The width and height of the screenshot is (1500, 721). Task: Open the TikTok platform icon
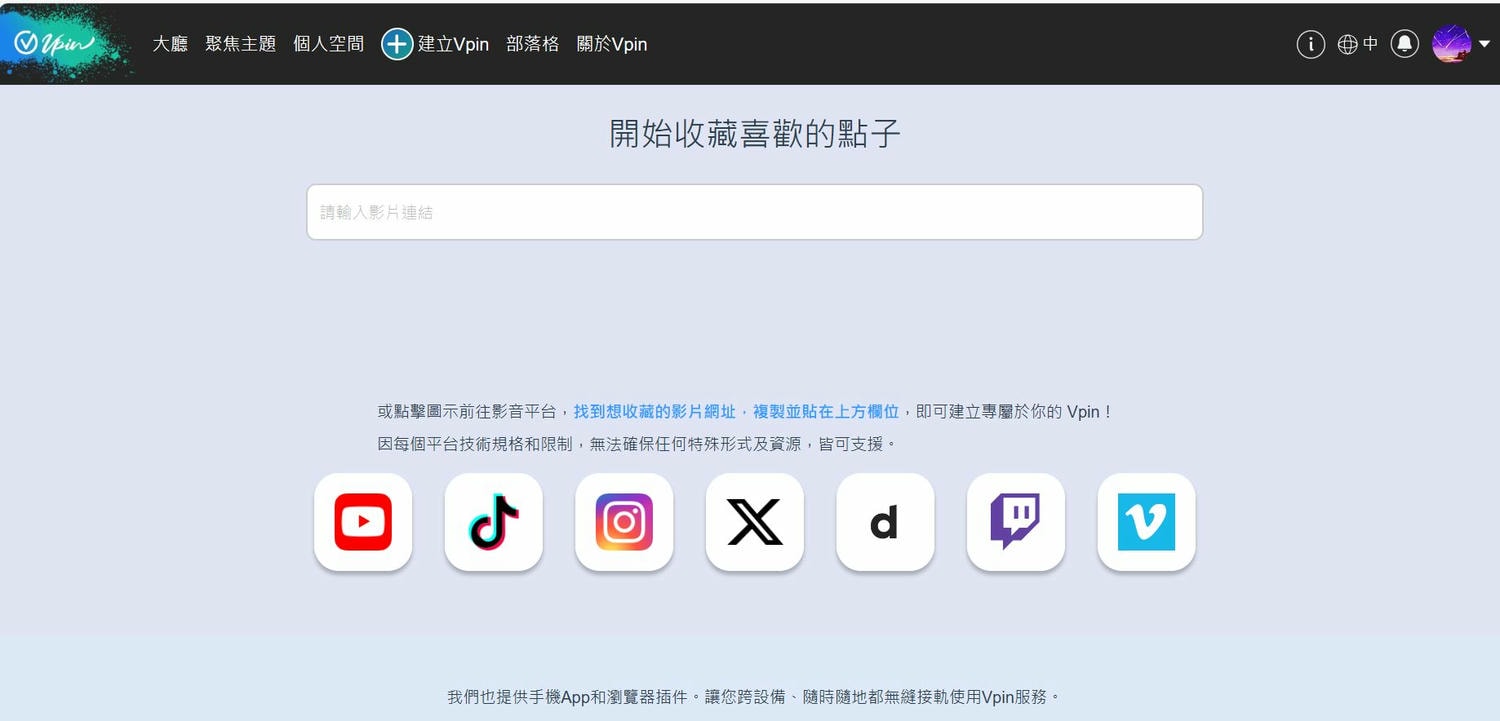pos(494,522)
